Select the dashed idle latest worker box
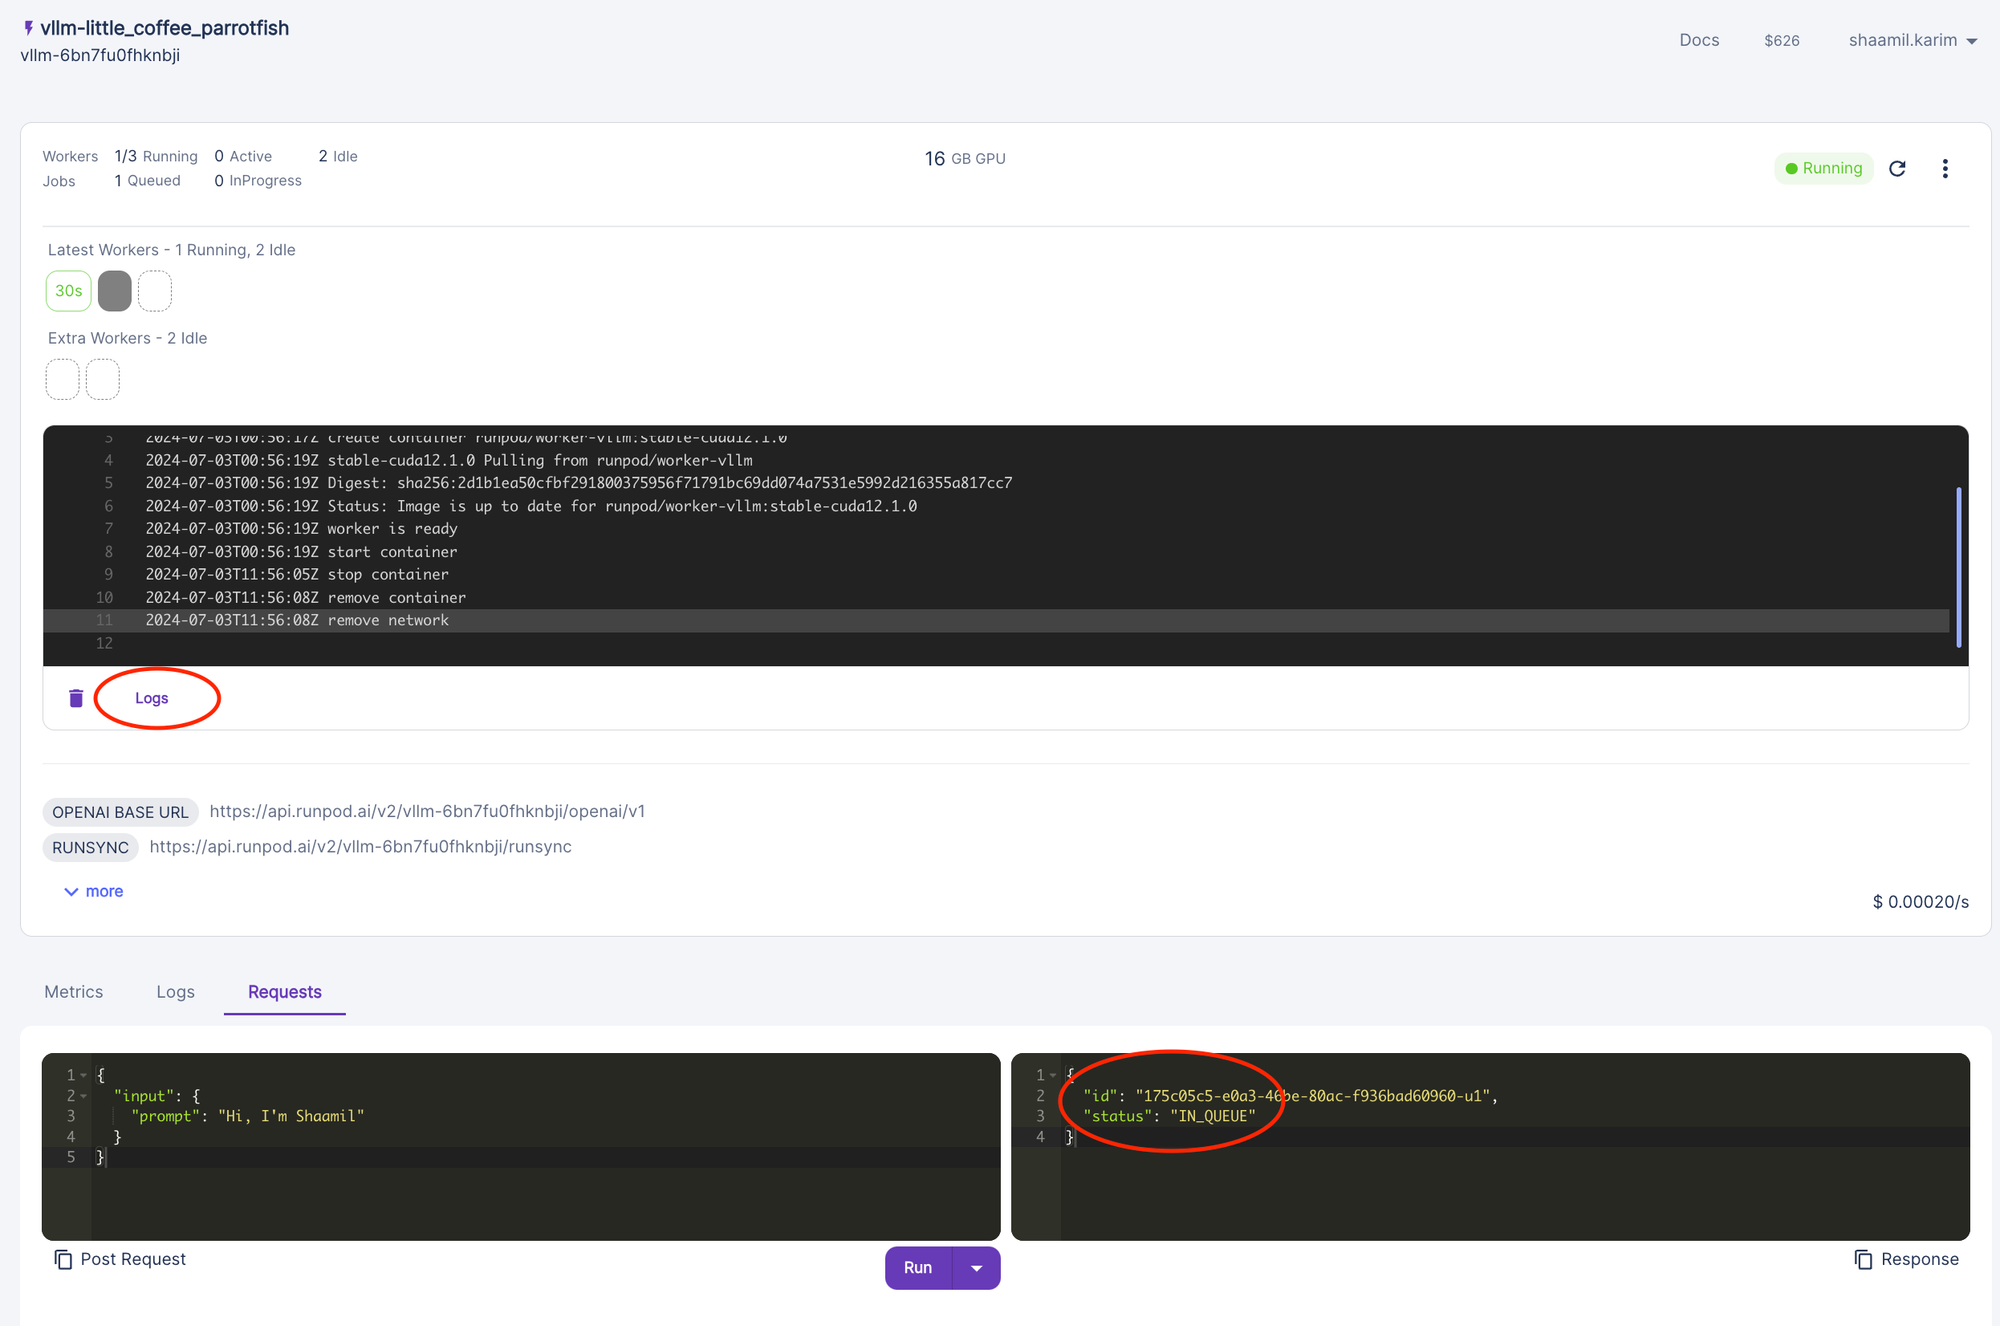Image resolution: width=2000 pixels, height=1326 pixels. pos(155,291)
